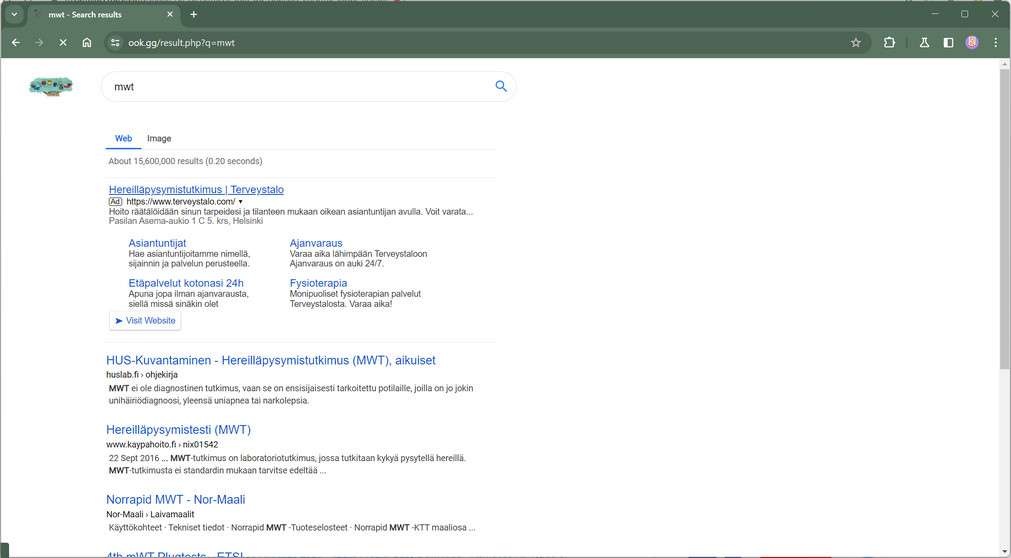Click the magnifier search icon
This screenshot has width=1011, height=558.
click(501, 86)
